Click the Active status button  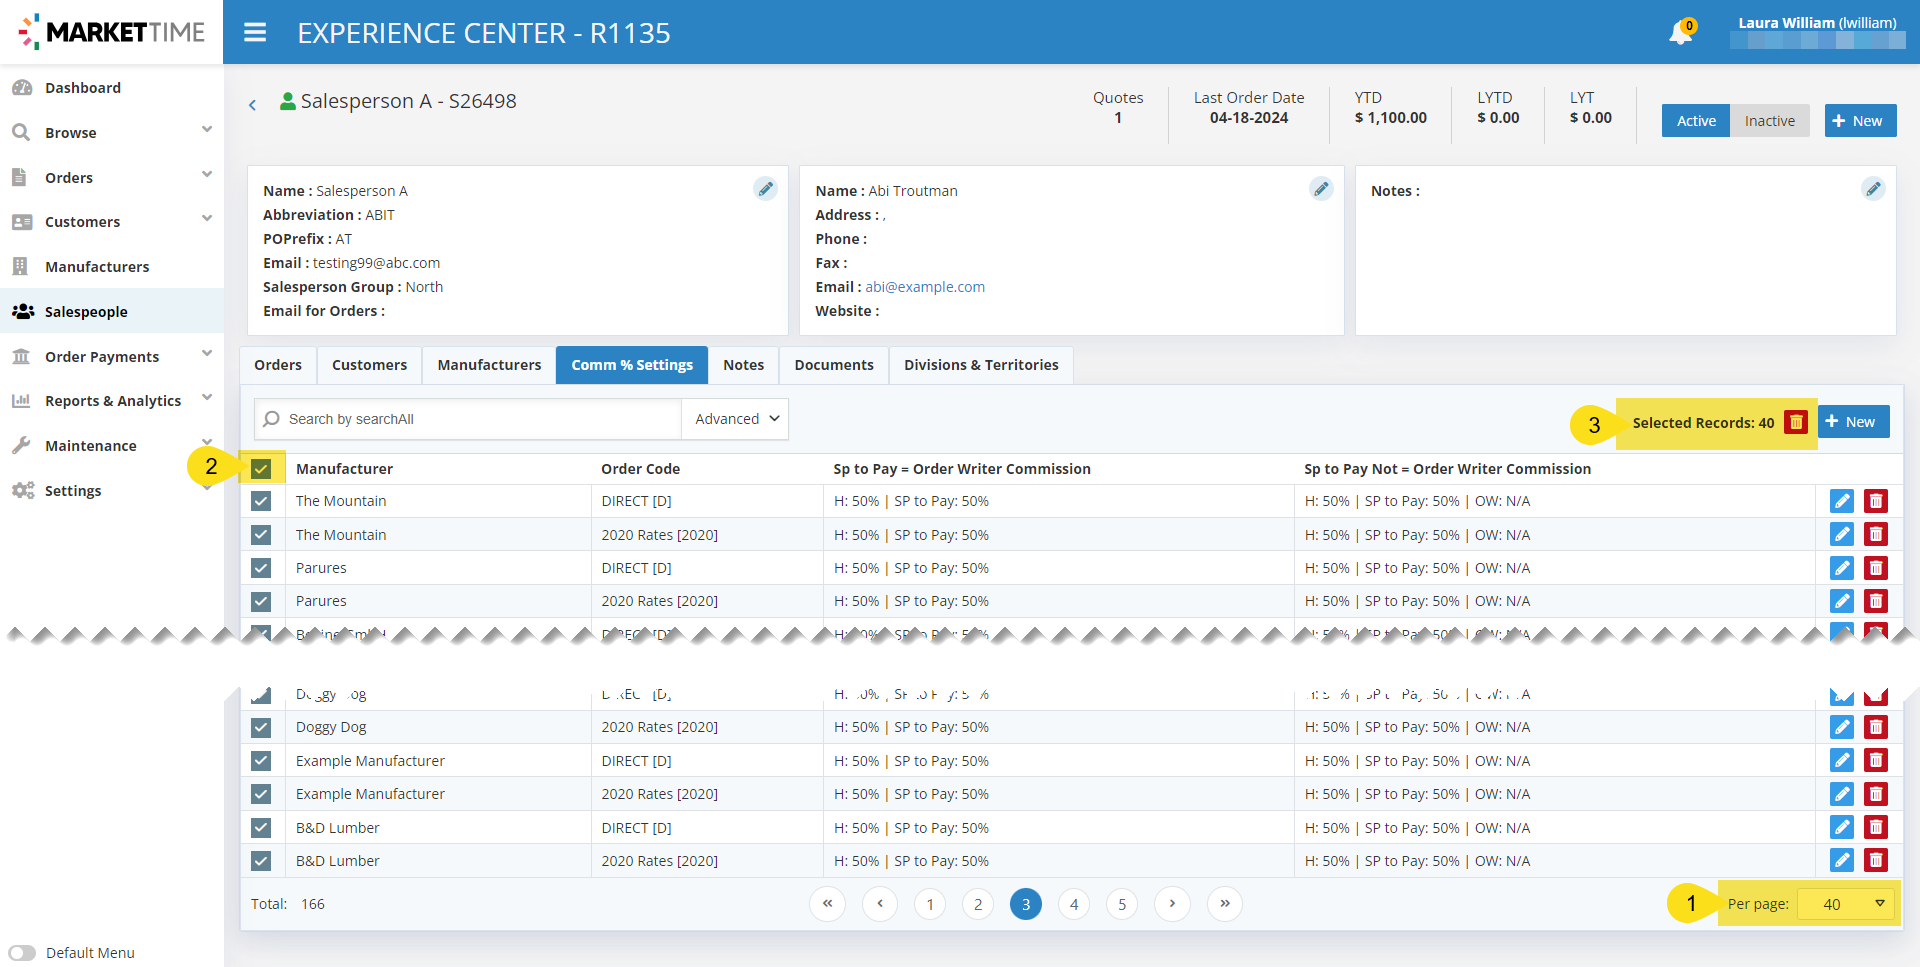tap(1696, 121)
